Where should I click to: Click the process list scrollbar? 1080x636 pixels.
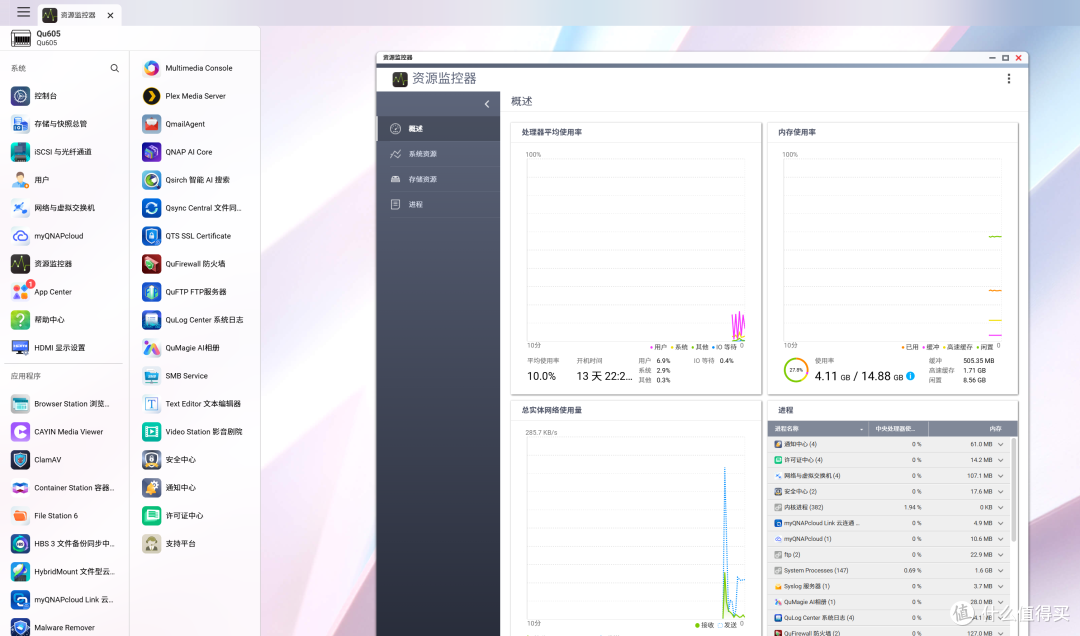[x=1013, y=489]
